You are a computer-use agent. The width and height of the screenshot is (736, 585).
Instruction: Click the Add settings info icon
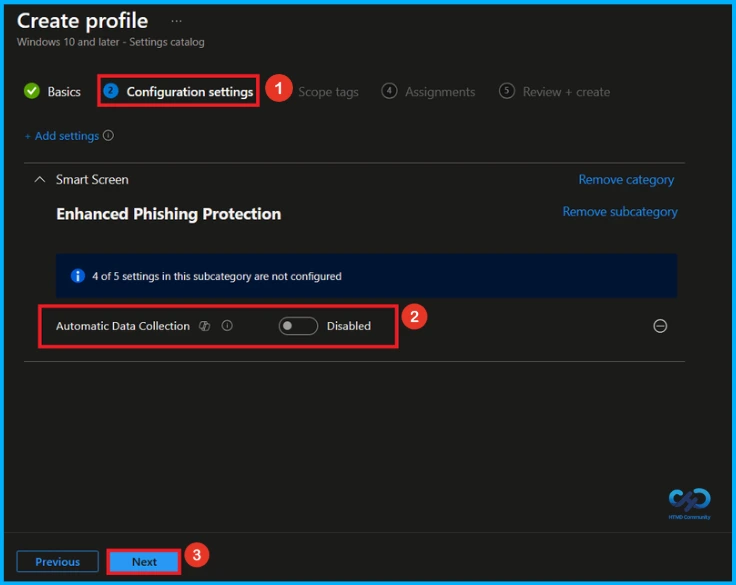point(108,136)
